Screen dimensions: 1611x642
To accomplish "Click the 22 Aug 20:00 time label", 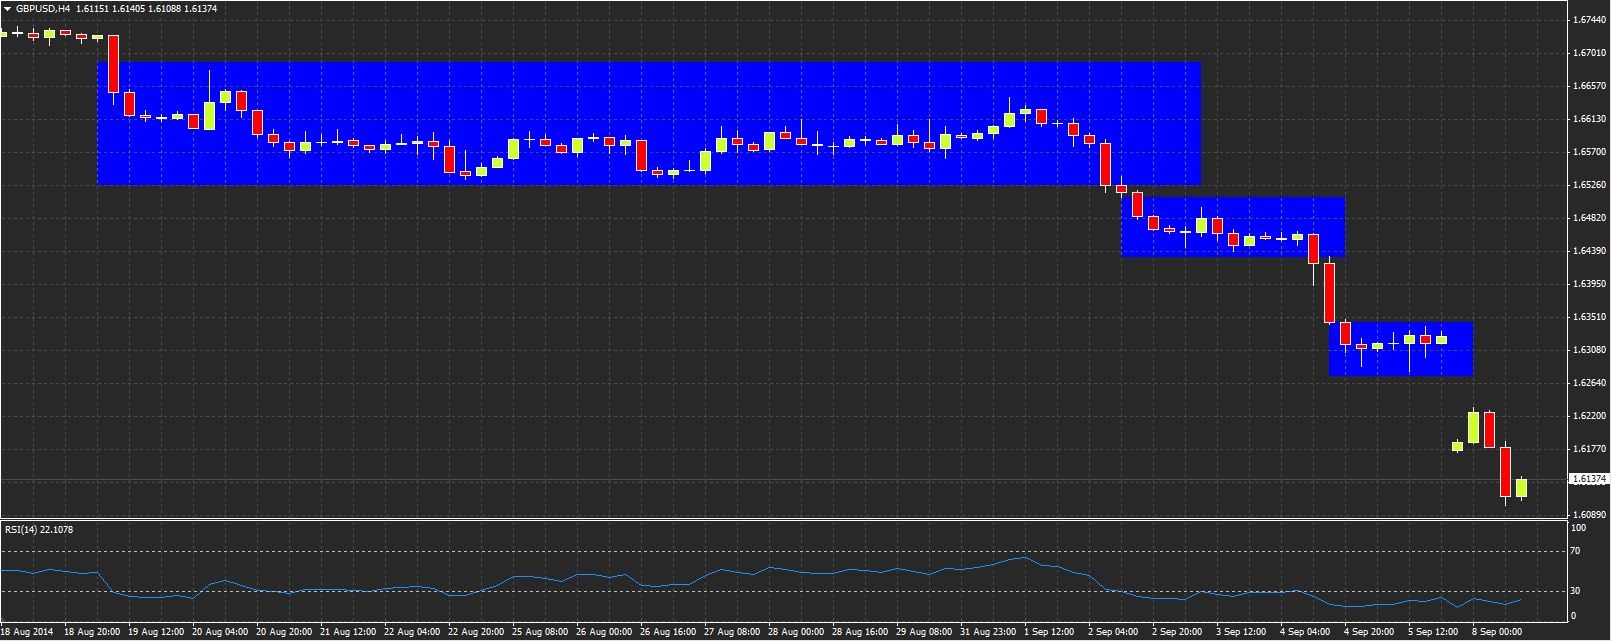I will tap(475, 632).
